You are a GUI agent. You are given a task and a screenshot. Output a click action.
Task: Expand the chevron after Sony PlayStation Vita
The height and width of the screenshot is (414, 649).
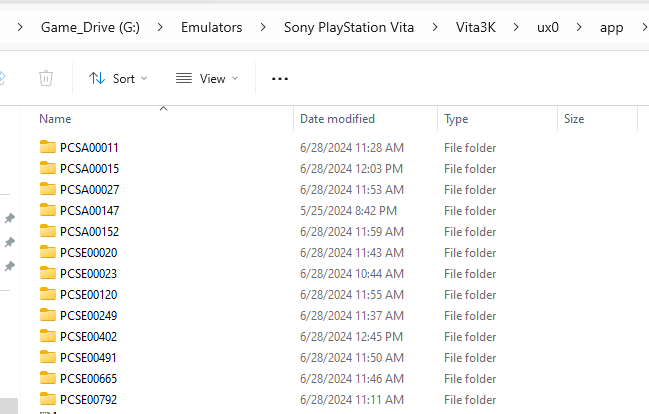[x=435, y=27]
